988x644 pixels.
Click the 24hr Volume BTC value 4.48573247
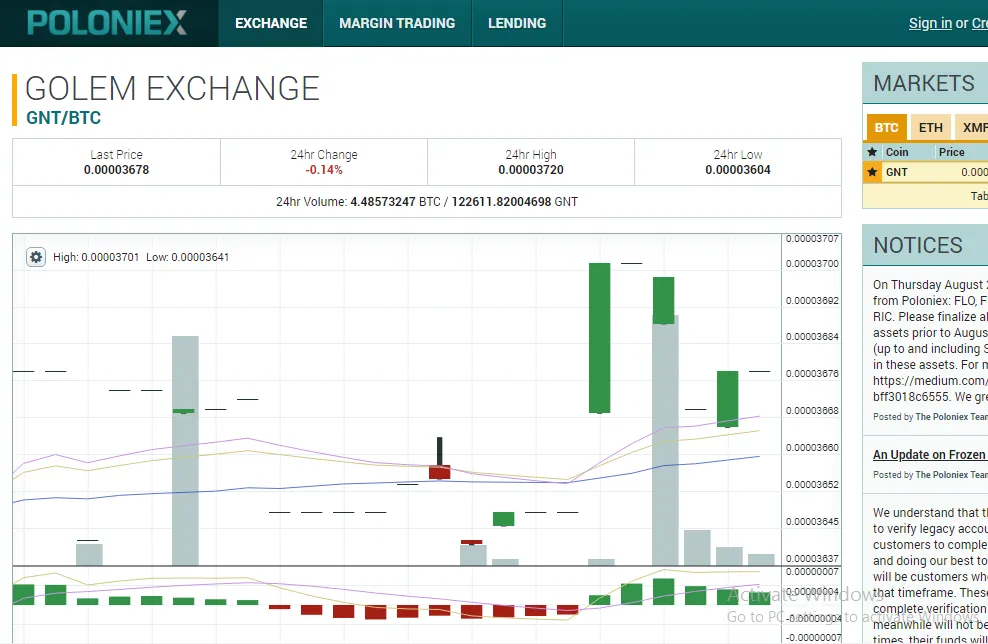coord(383,202)
